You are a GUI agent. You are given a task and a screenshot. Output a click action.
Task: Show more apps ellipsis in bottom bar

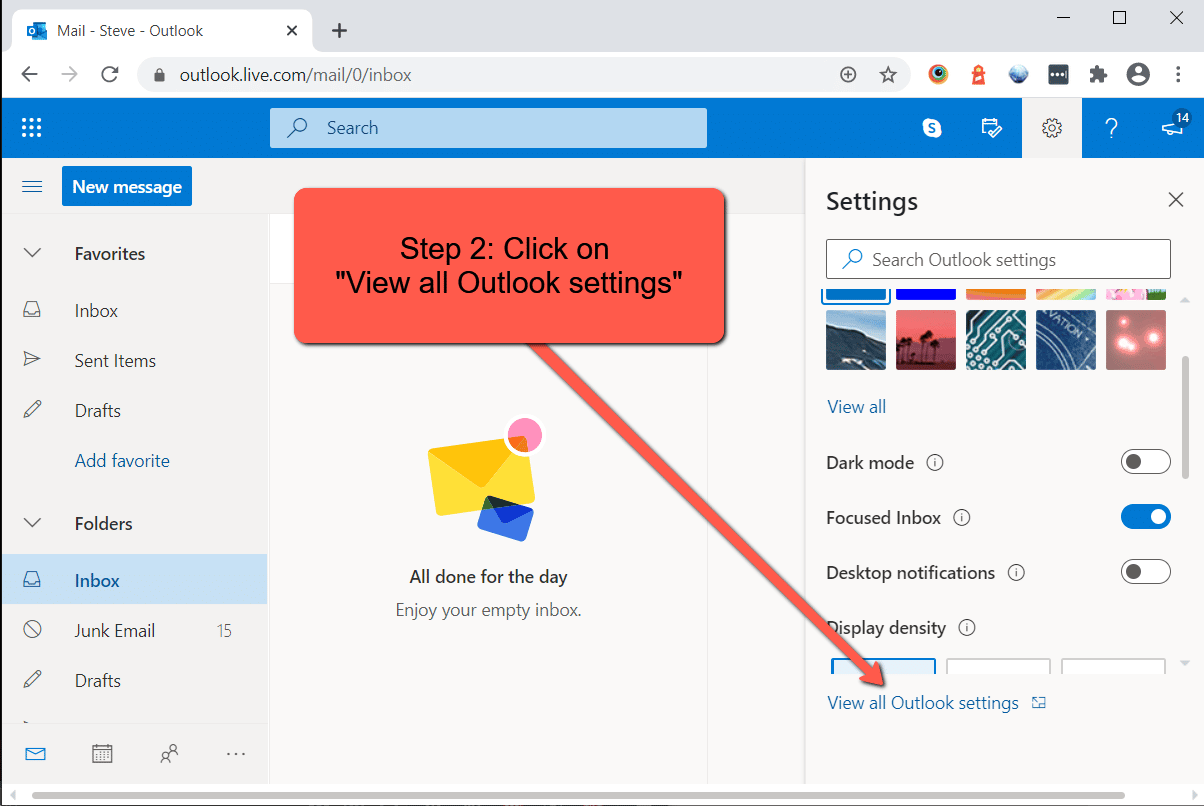coord(236,754)
